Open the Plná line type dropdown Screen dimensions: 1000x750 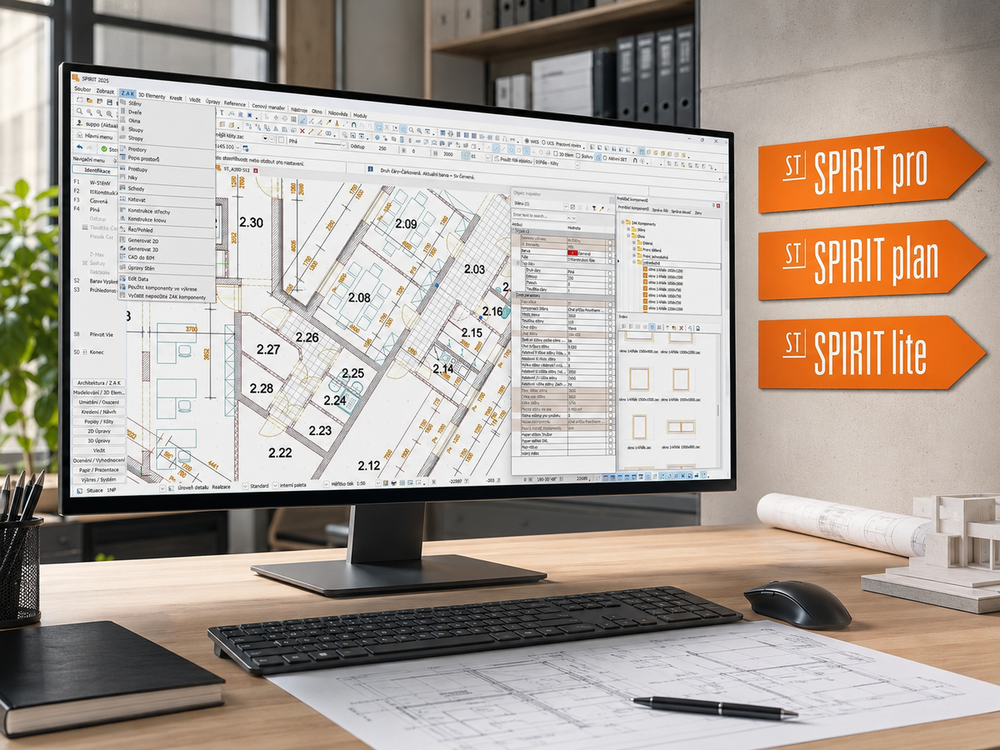344,145
